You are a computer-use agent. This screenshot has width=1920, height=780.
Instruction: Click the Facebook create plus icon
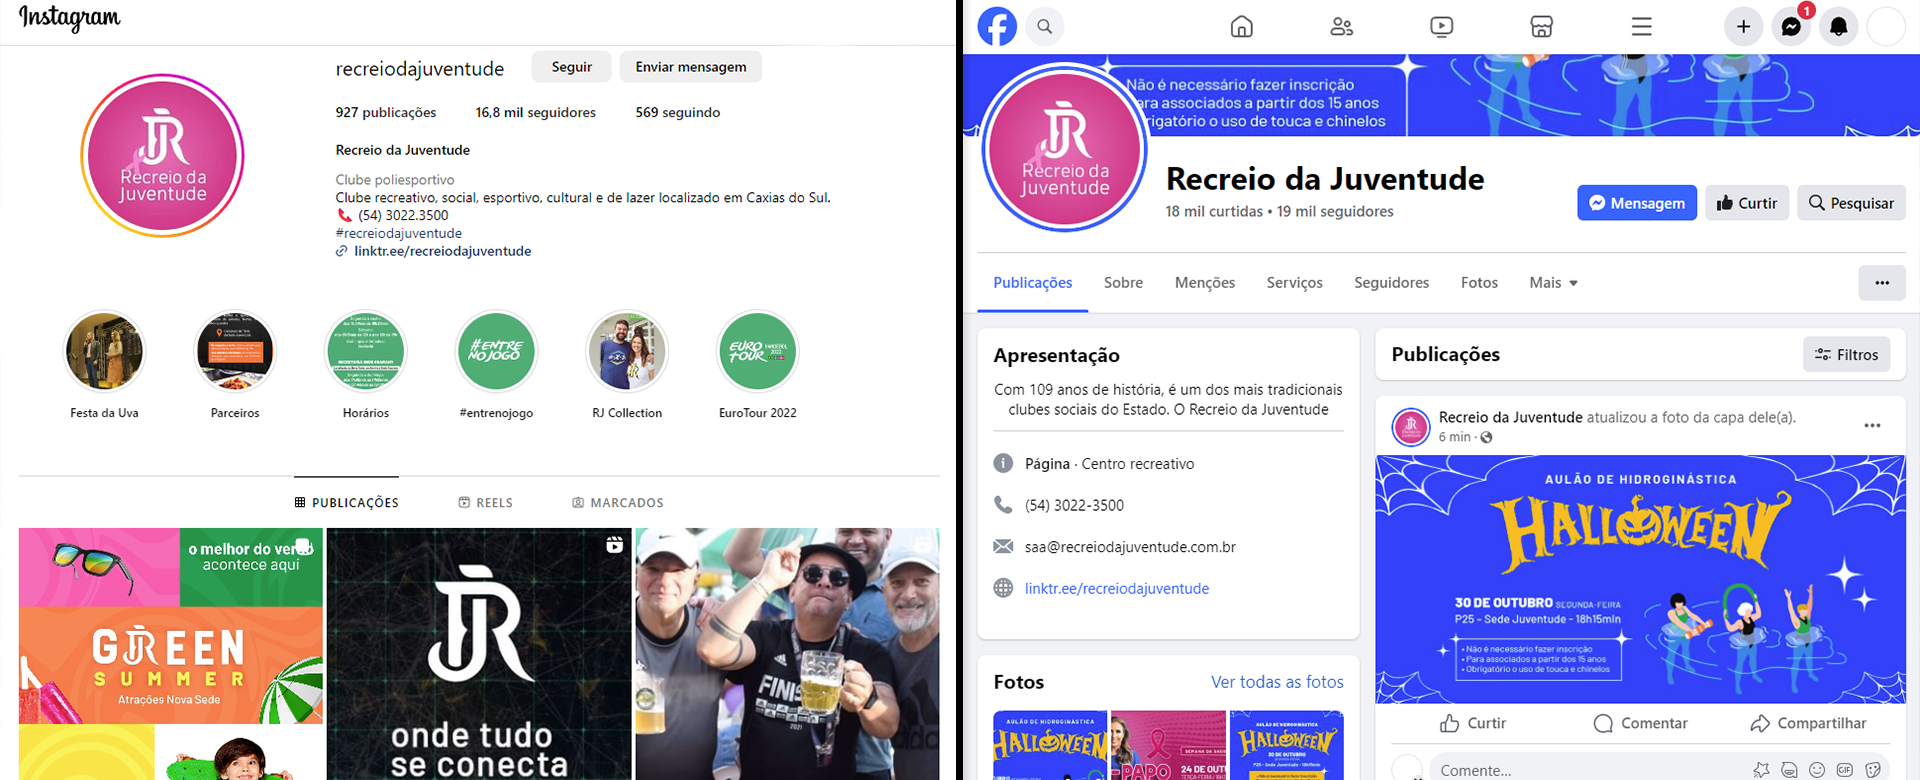click(1743, 26)
